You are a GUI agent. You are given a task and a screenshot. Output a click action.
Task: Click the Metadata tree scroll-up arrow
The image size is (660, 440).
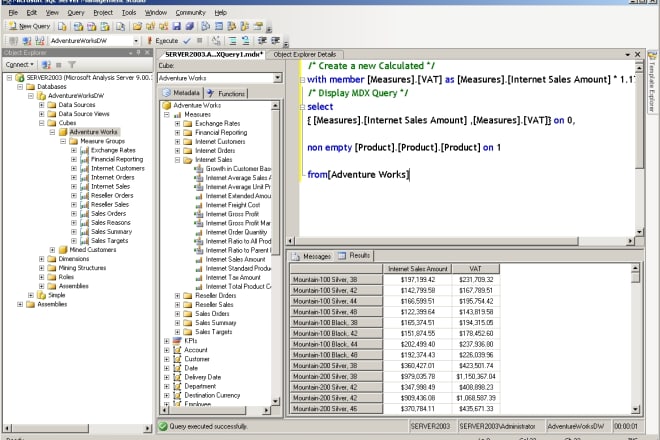click(275, 105)
